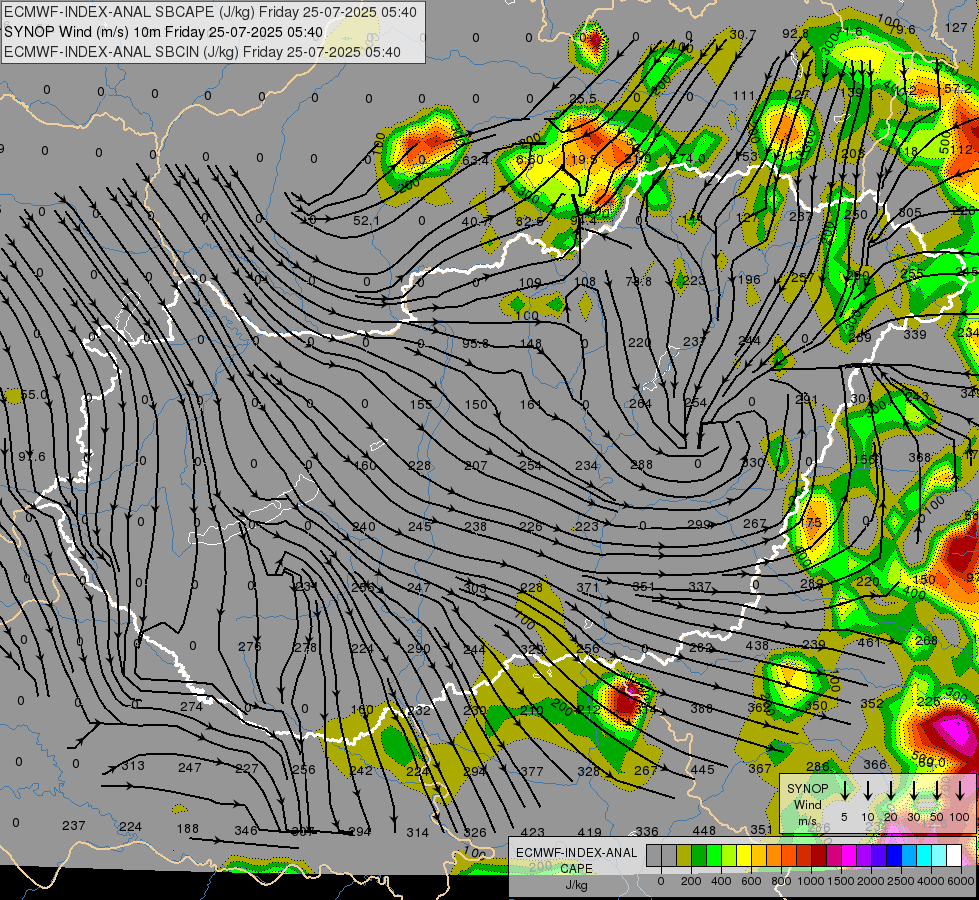Click the '63.4' value on the map
The image size is (979, 900).
click(475, 161)
